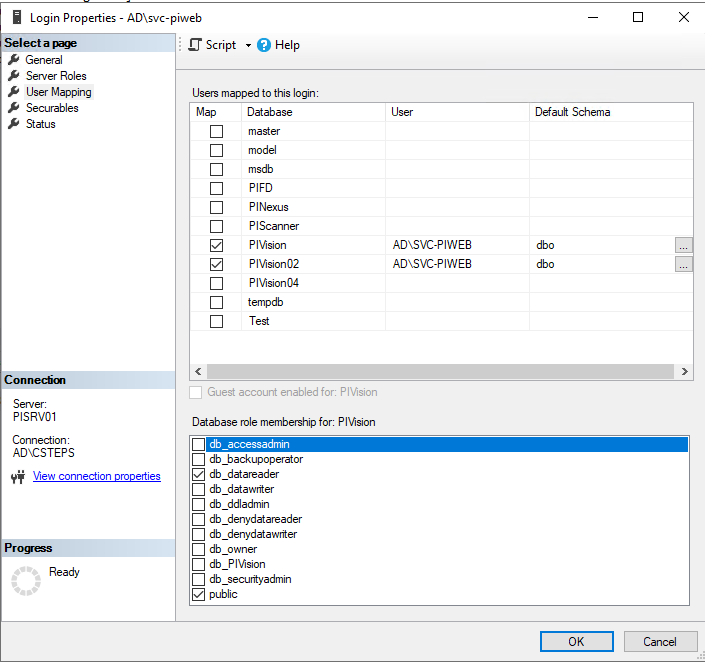Viewport: 705px width, 671px height.
Task: Enable the db_securityadmin role
Action: (x=198, y=579)
